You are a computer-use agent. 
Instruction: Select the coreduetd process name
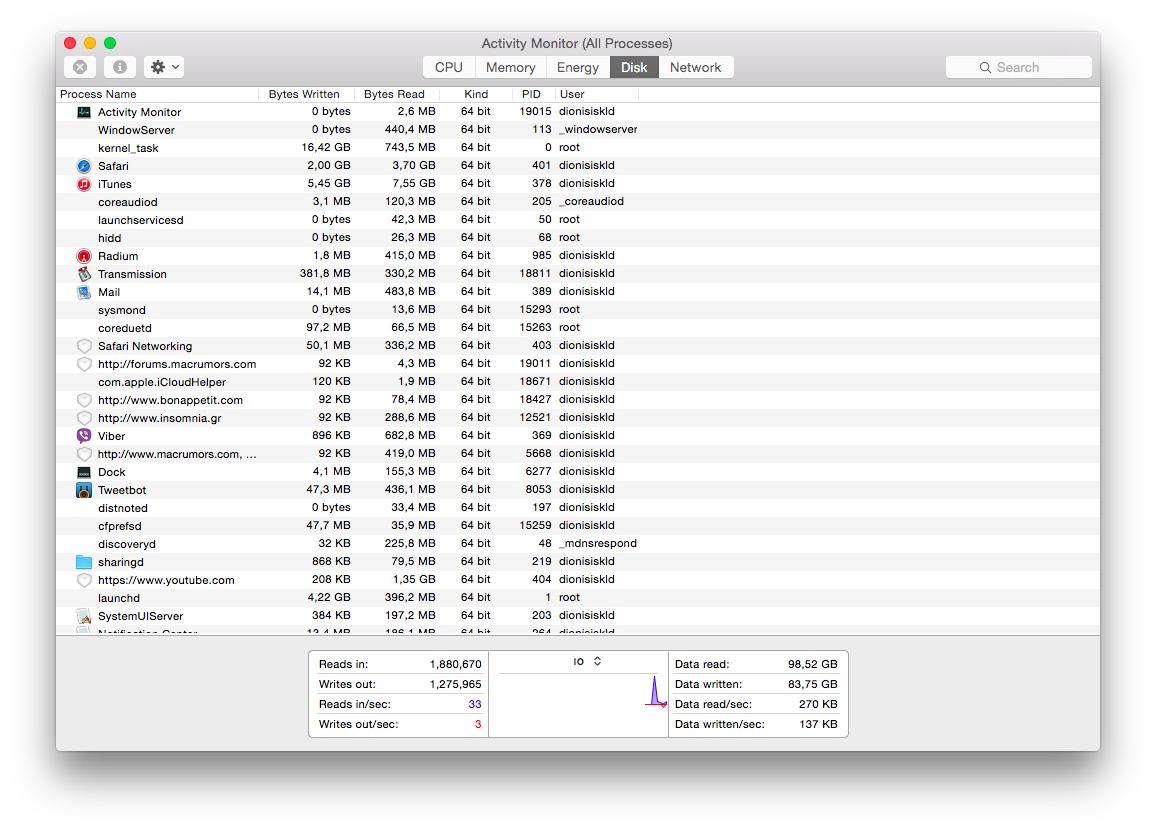coord(125,328)
